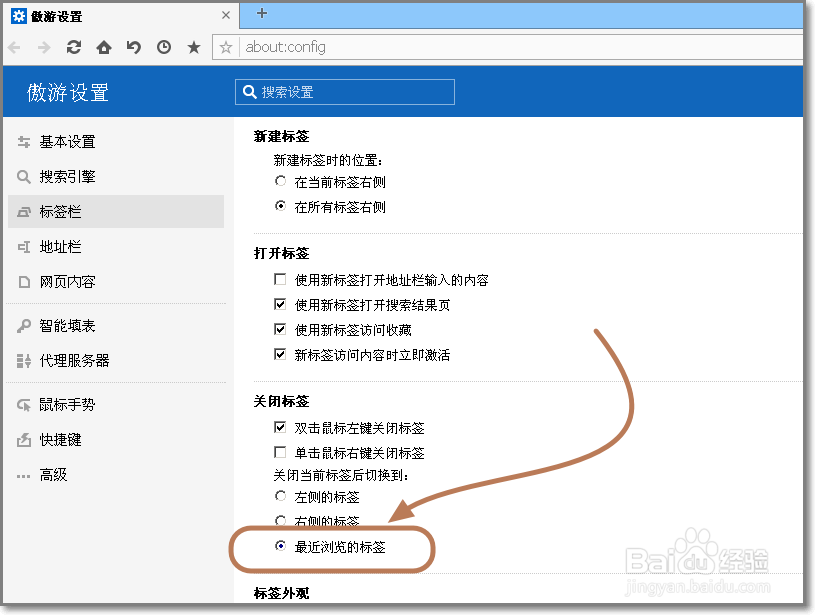Image resolution: width=815 pixels, height=615 pixels.
Task: Enable 使用新标签打开地址栏输入的内容 checkbox
Action: tap(280, 280)
